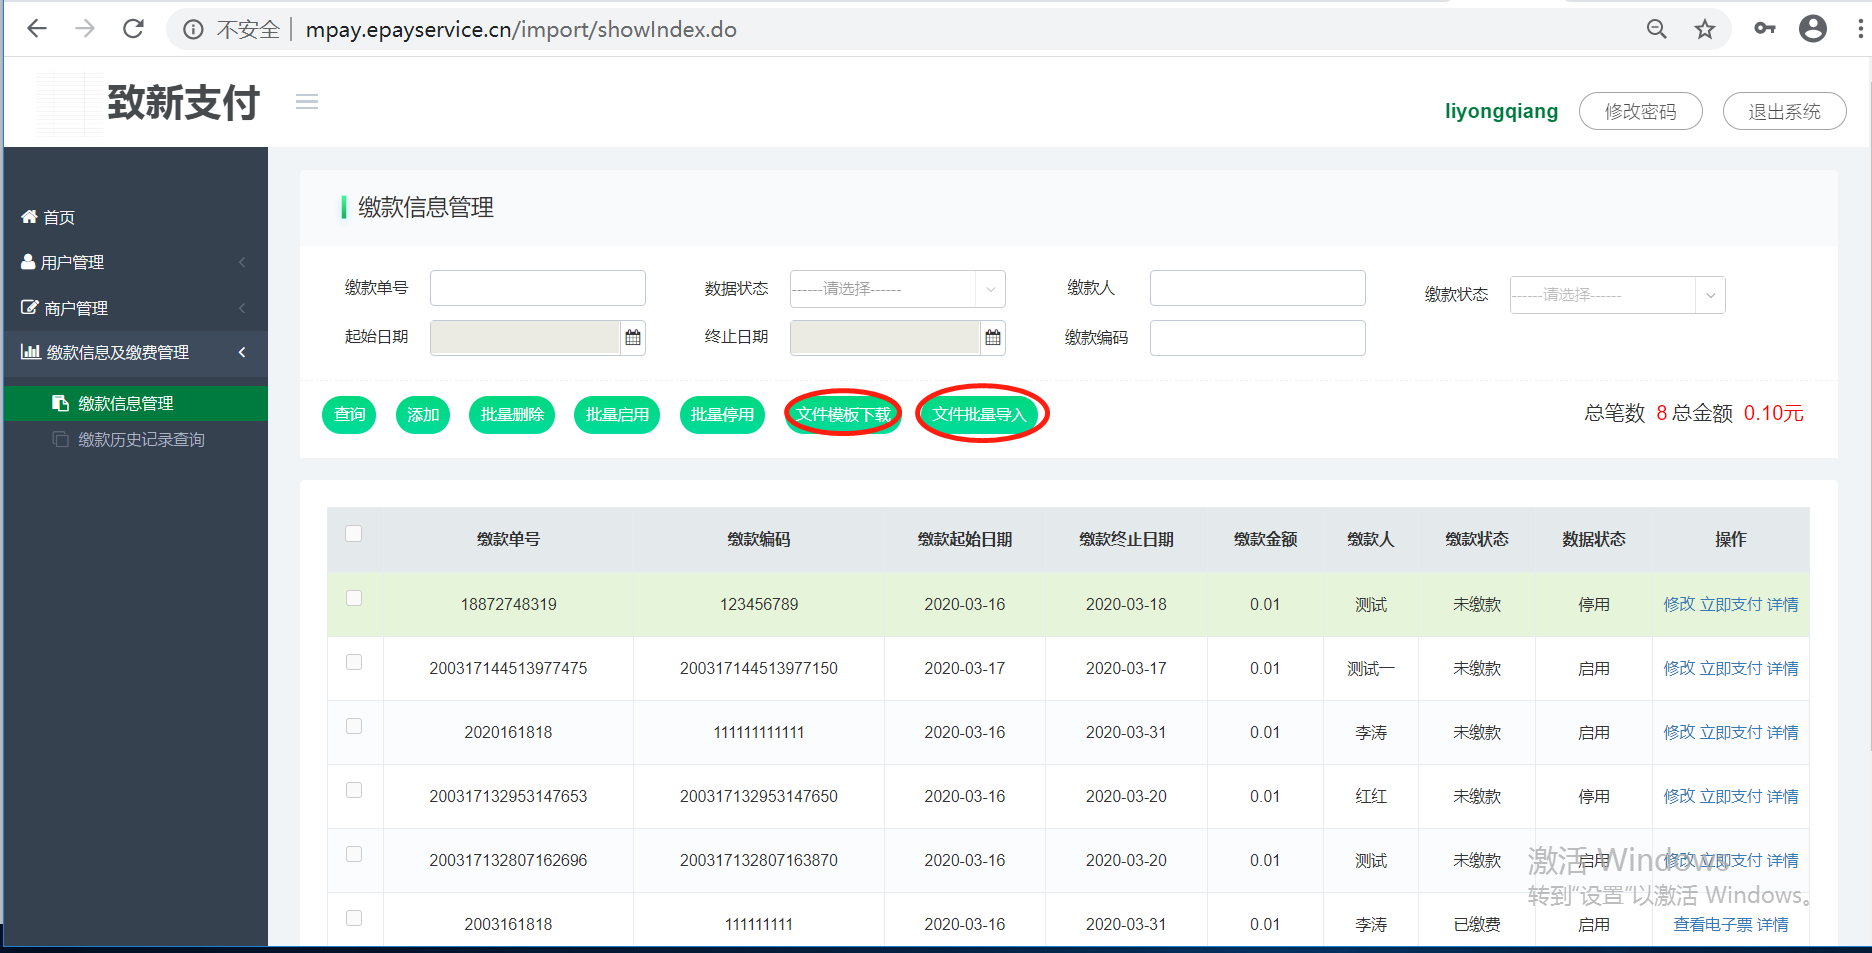1872x953 pixels.
Task: Open the 首页 menu item
Action: point(59,217)
